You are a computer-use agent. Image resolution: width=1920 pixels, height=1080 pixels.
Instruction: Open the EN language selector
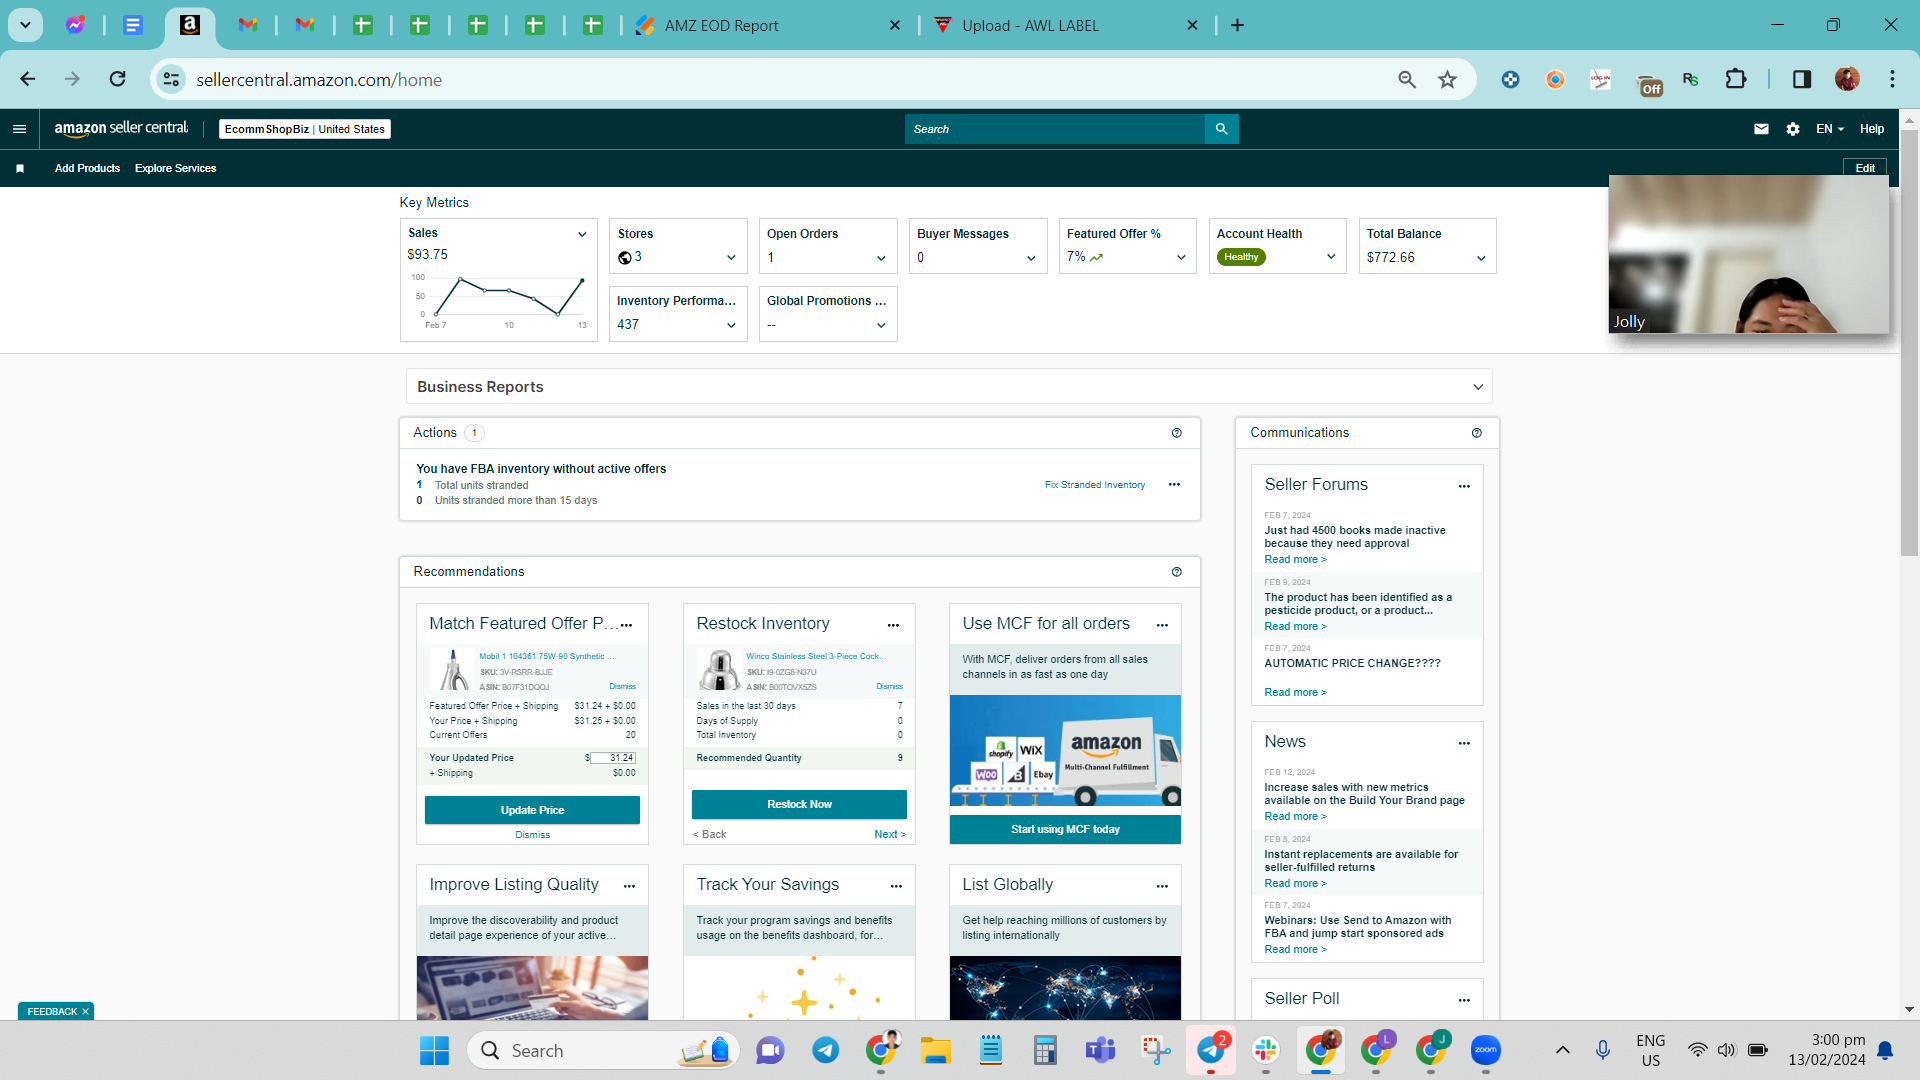[x=1830, y=129]
